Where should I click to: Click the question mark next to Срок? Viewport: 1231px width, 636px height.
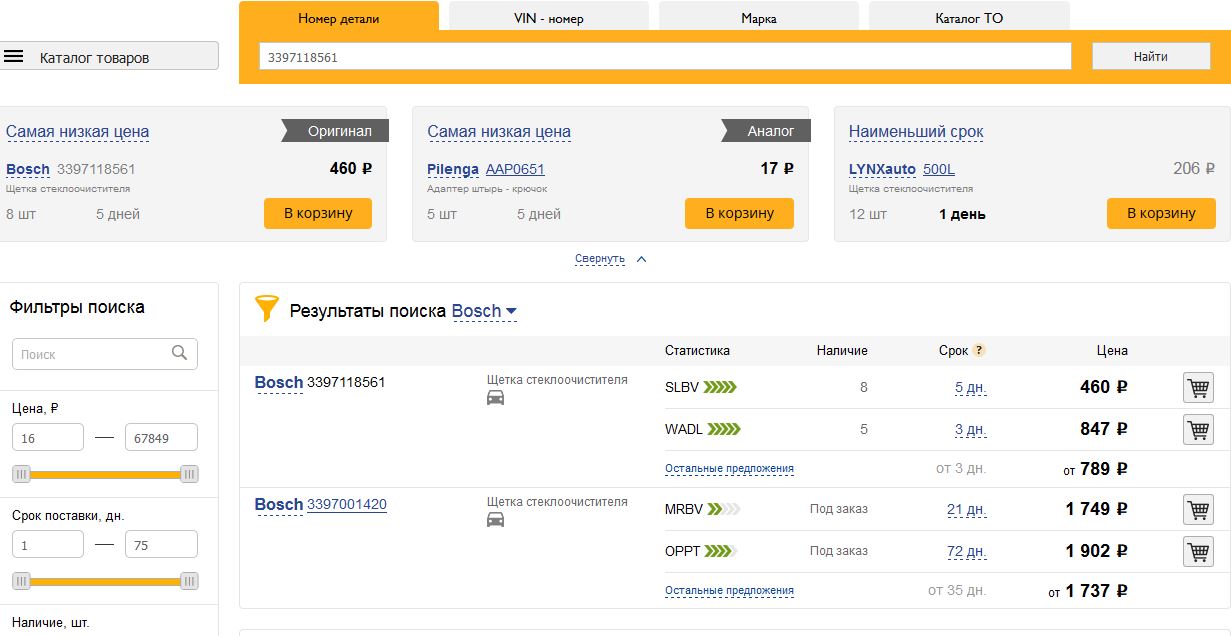(979, 350)
